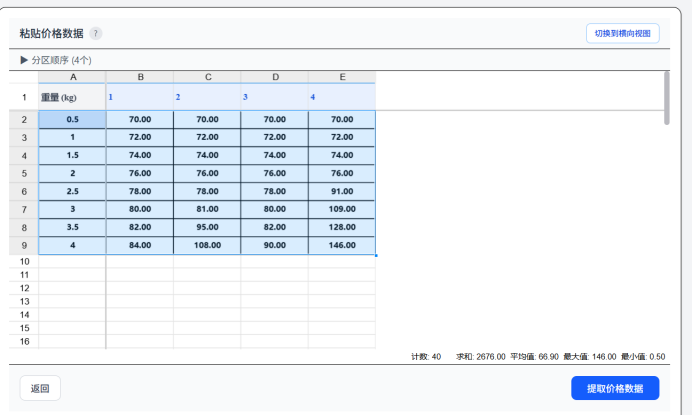Click the 重量 (kg) header cell
This screenshot has height=415, width=692.
(x=72, y=97)
